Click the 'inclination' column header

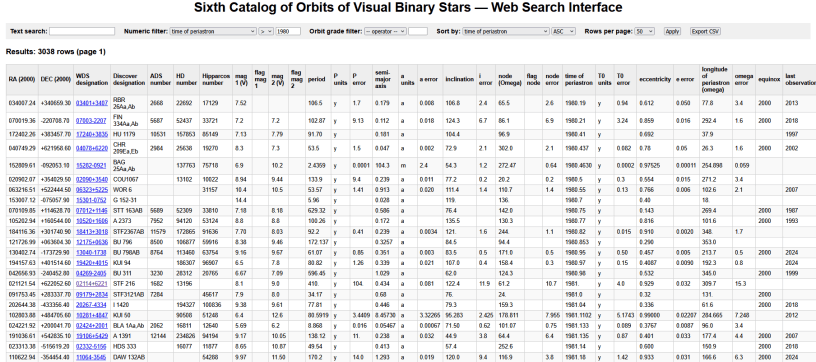[x=460, y=79]
